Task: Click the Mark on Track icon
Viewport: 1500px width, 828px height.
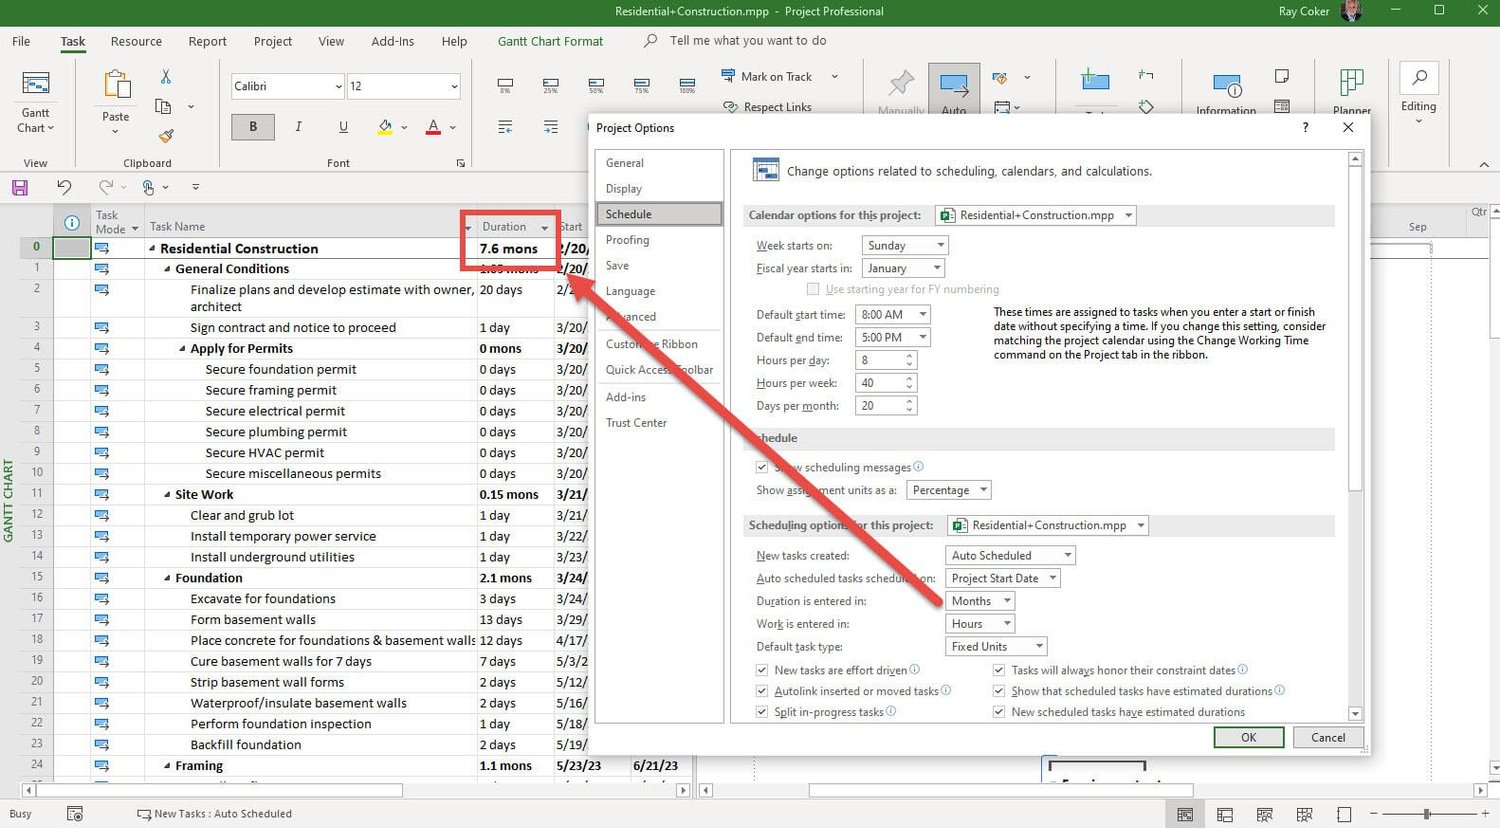Action: (x=728, y=76)
